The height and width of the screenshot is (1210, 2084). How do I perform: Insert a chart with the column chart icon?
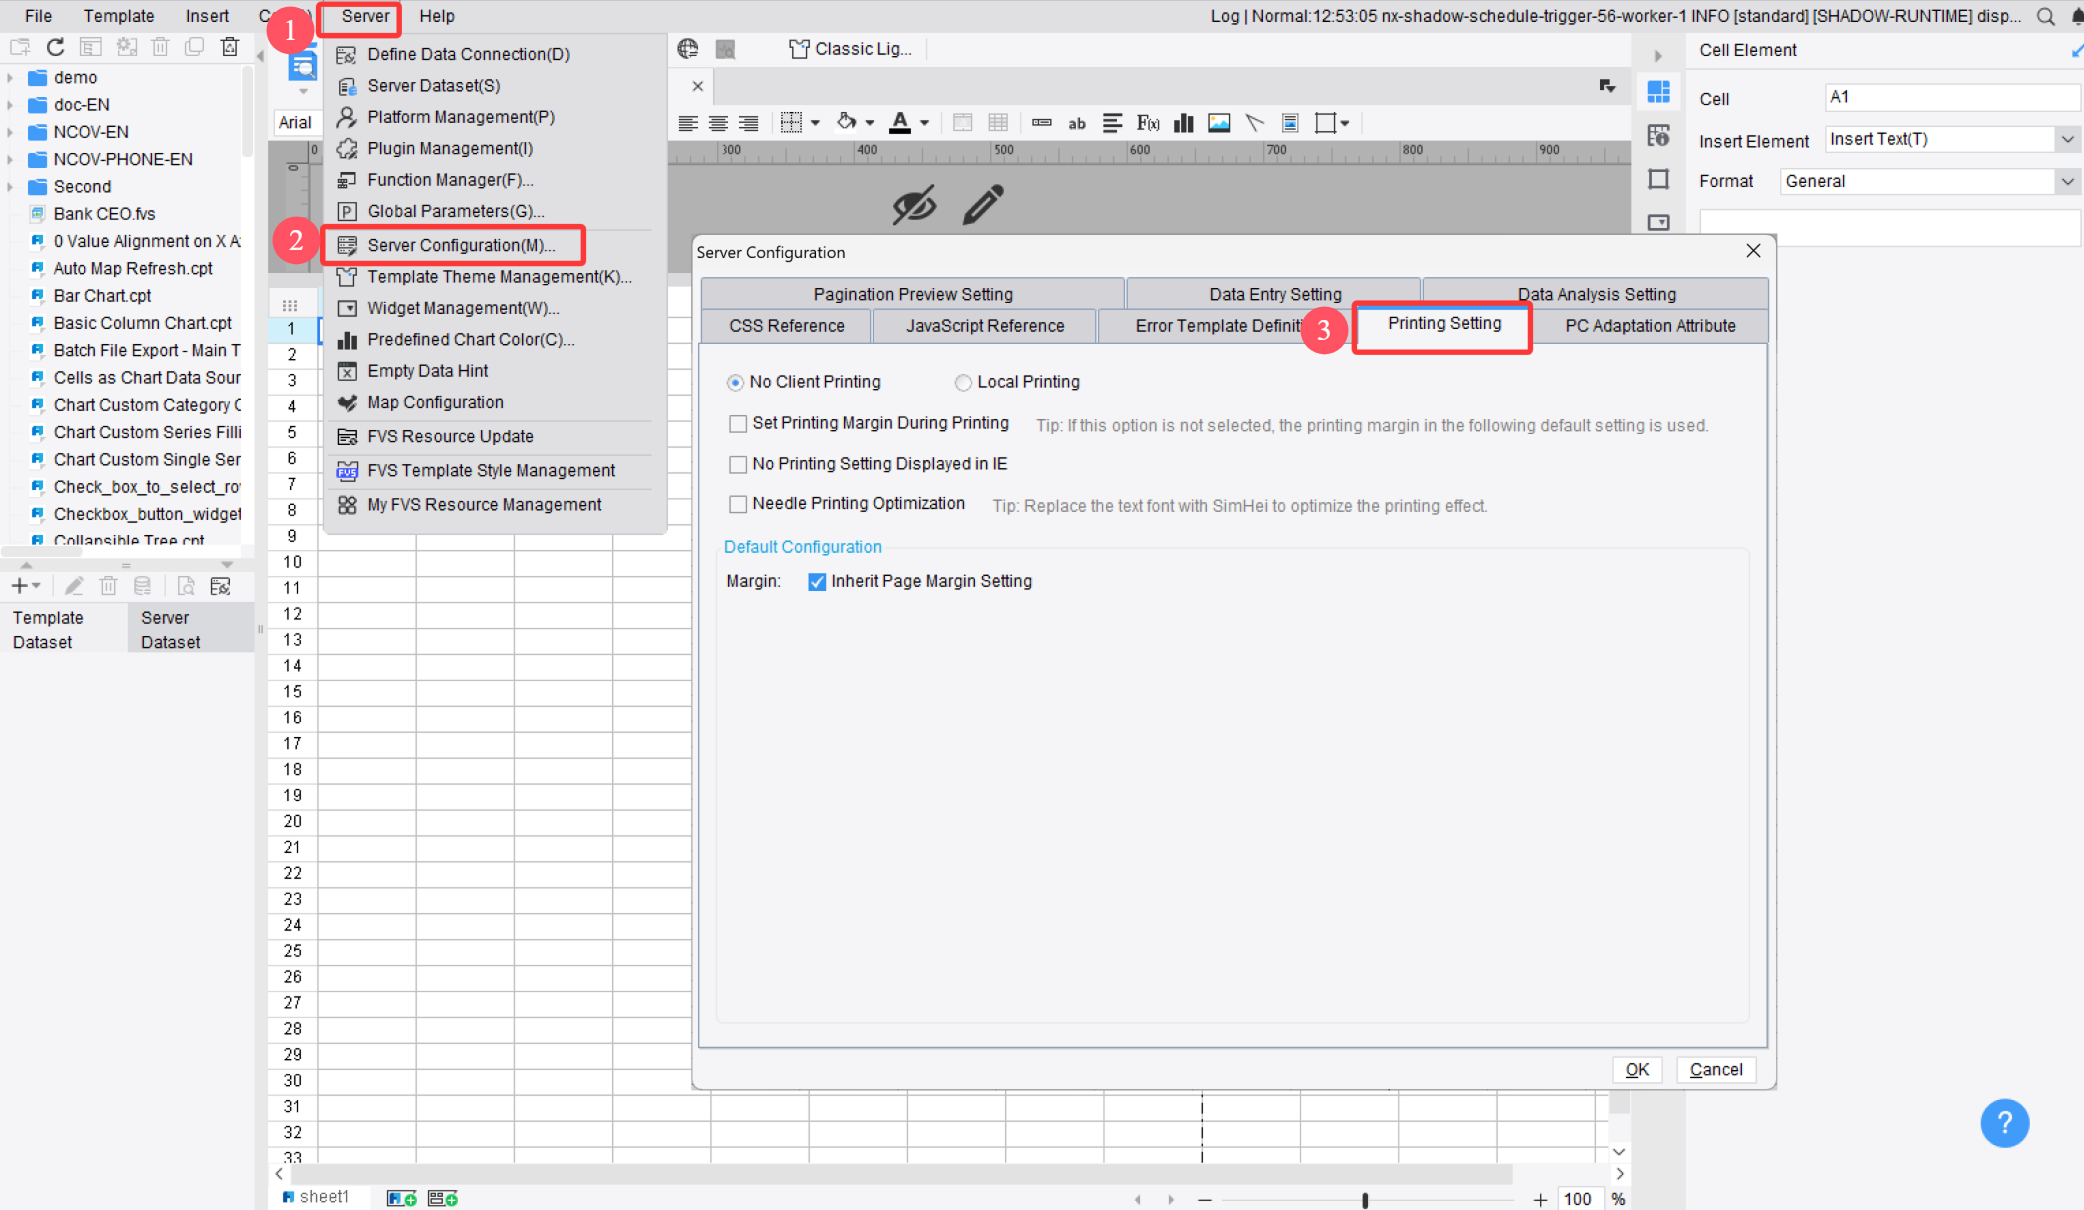click(x=1184, y=122)
